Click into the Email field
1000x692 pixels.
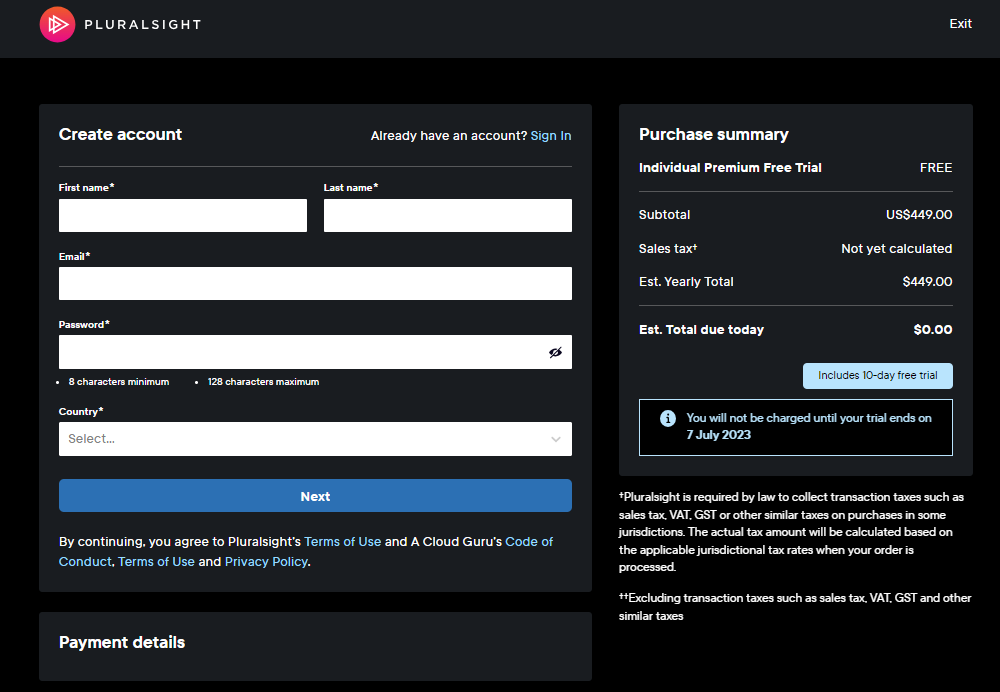(x=315, y=283)
